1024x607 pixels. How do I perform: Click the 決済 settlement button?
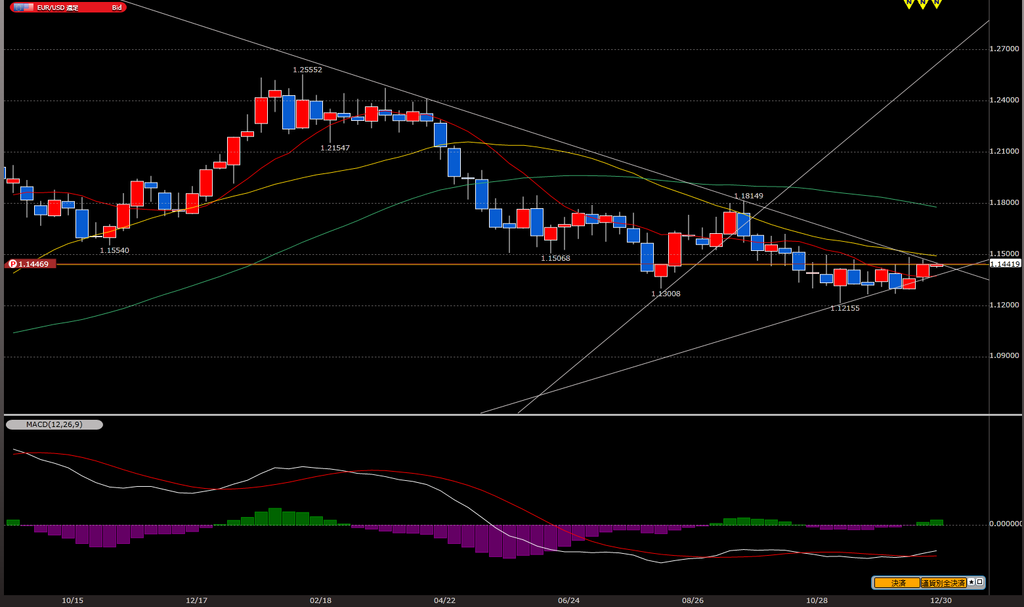click(x=897, y=583)
